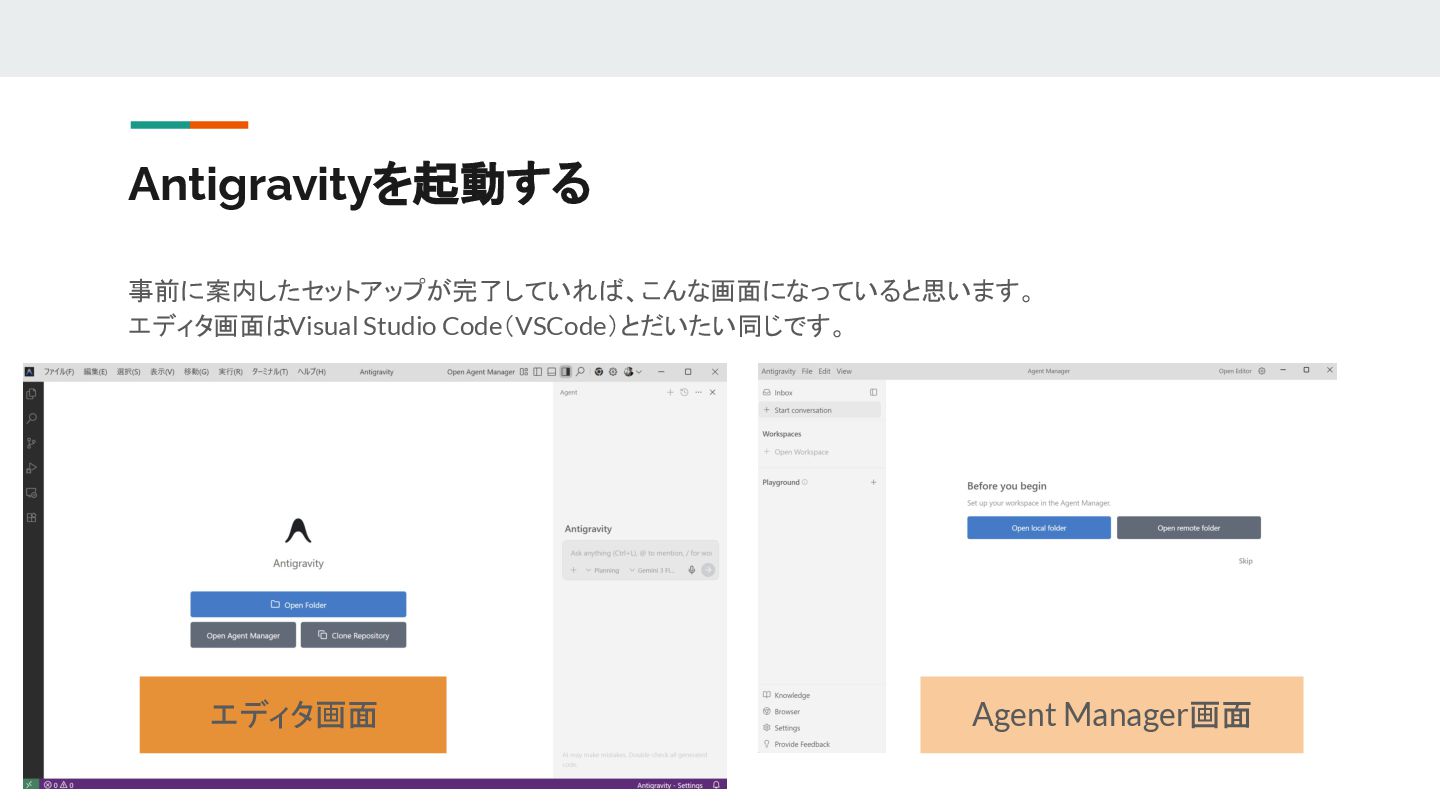Close the Agent panel with its X
The height and width of the screenshot is (810, 1440).
(712, 392)
